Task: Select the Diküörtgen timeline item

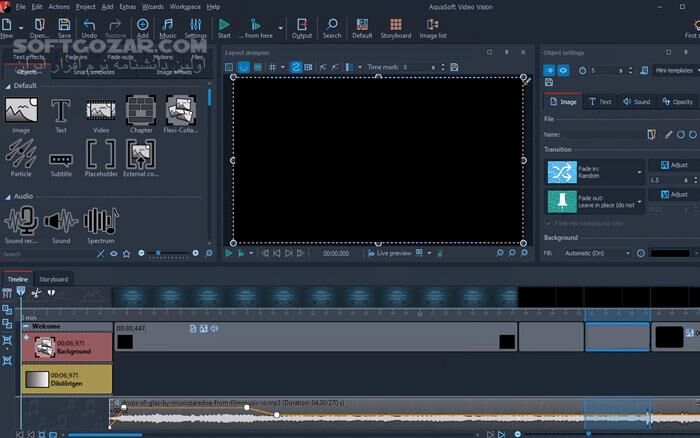Action: point(67,379)
